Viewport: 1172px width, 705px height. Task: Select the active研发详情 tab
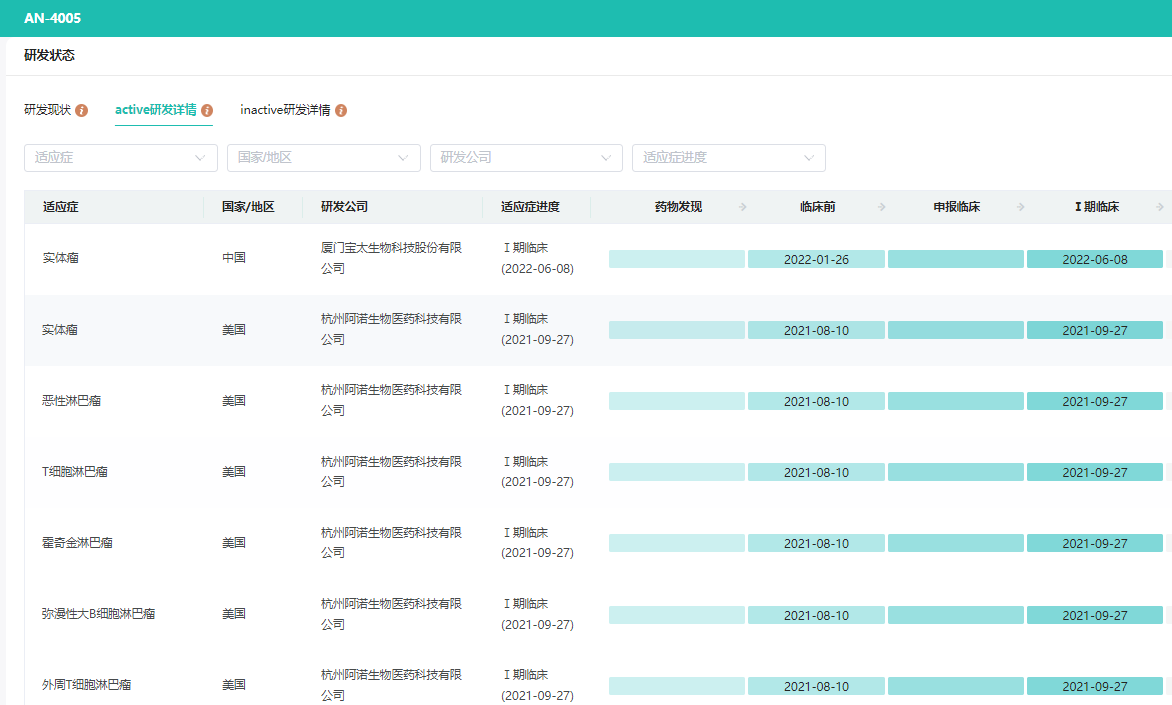156,110
